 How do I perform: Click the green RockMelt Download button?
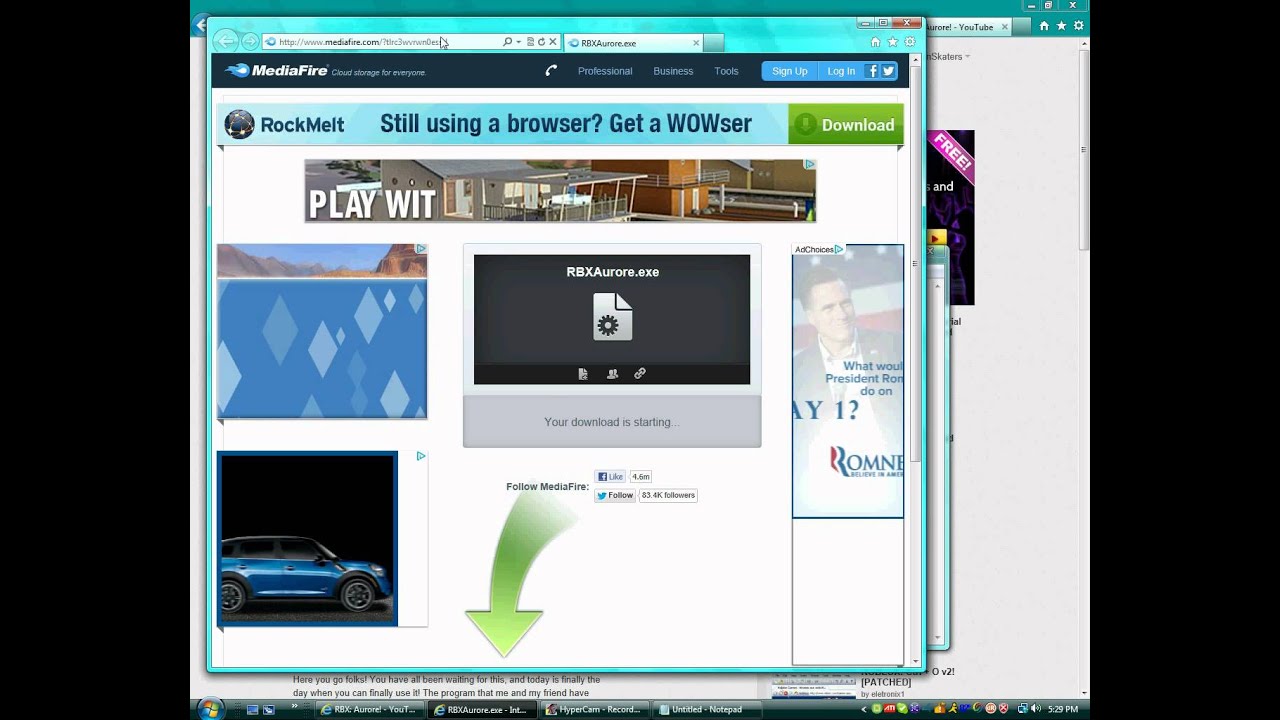846,125
